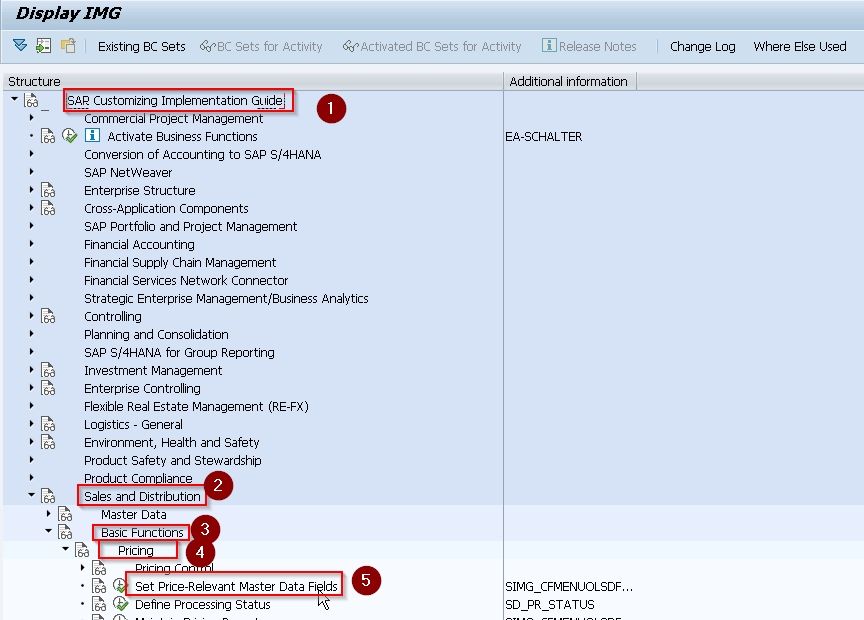Expand the Enterprise Structure arrow
This screenshot has height=620, width=864.
31,189
